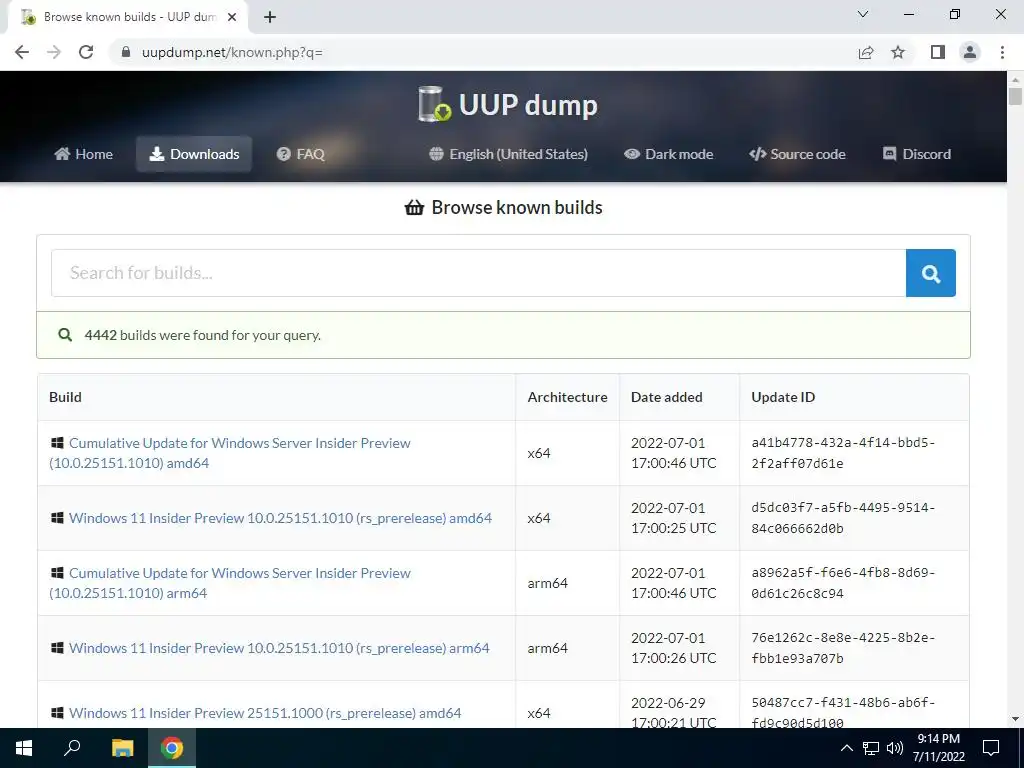Image resolution: width=1024 pixels, height=768 pixels.
Task: Click the address bar URL
Action: point(232,52)
